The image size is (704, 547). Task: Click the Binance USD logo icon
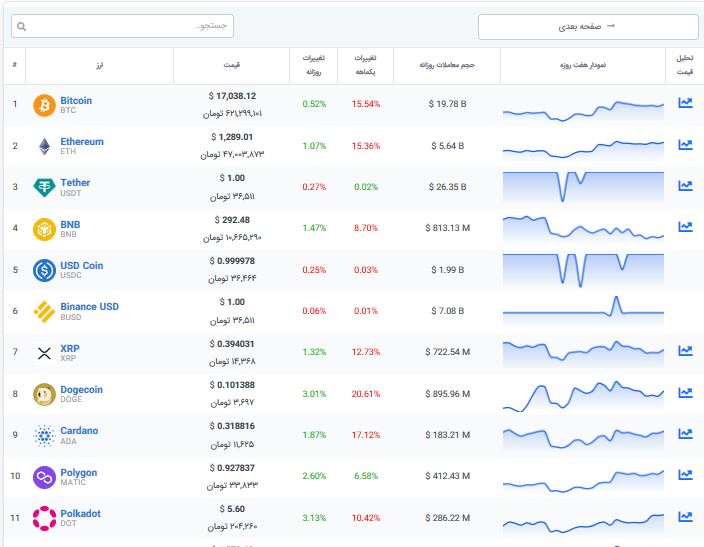tap(44, 311)
